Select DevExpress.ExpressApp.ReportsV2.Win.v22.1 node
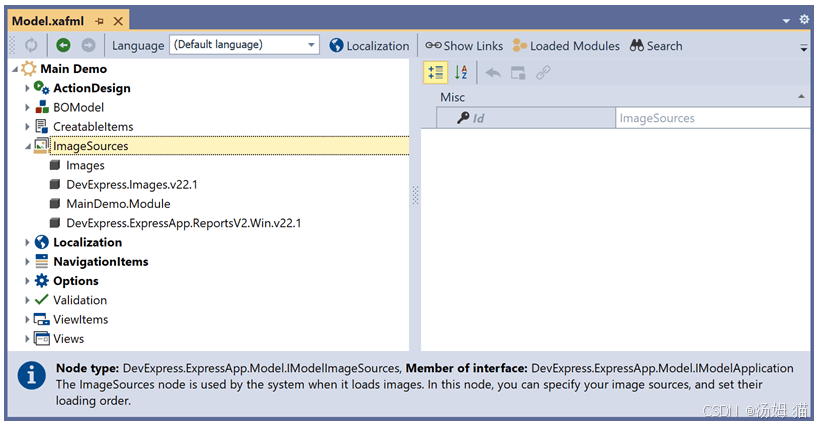The image size is (821, 427). 184,223
